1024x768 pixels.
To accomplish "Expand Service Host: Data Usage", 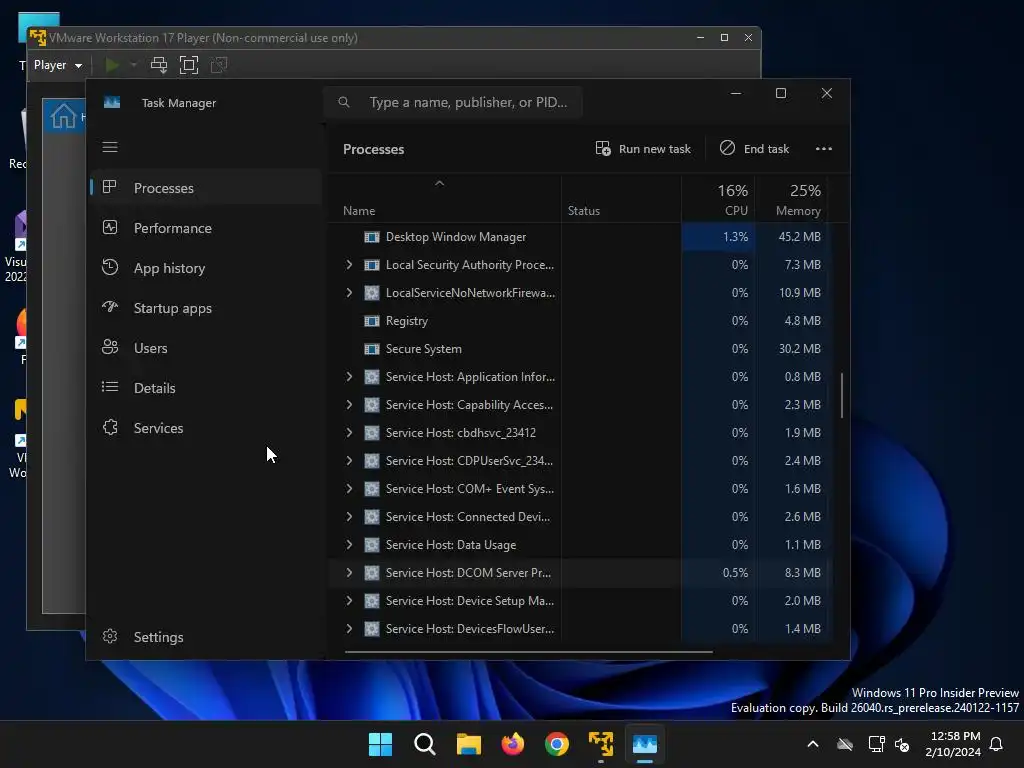I will [349, 545].
